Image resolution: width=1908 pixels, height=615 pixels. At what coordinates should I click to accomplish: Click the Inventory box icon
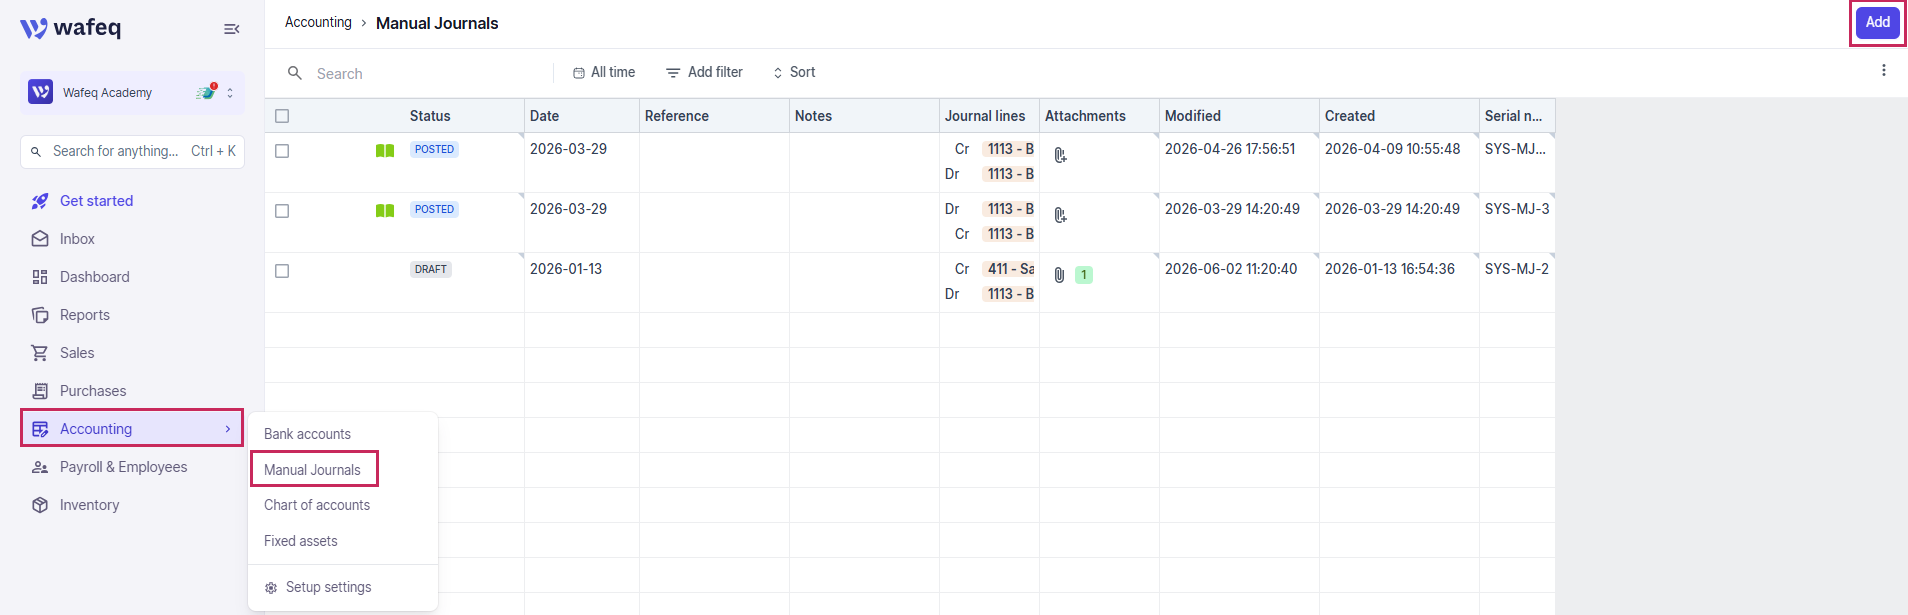(40, 505)
